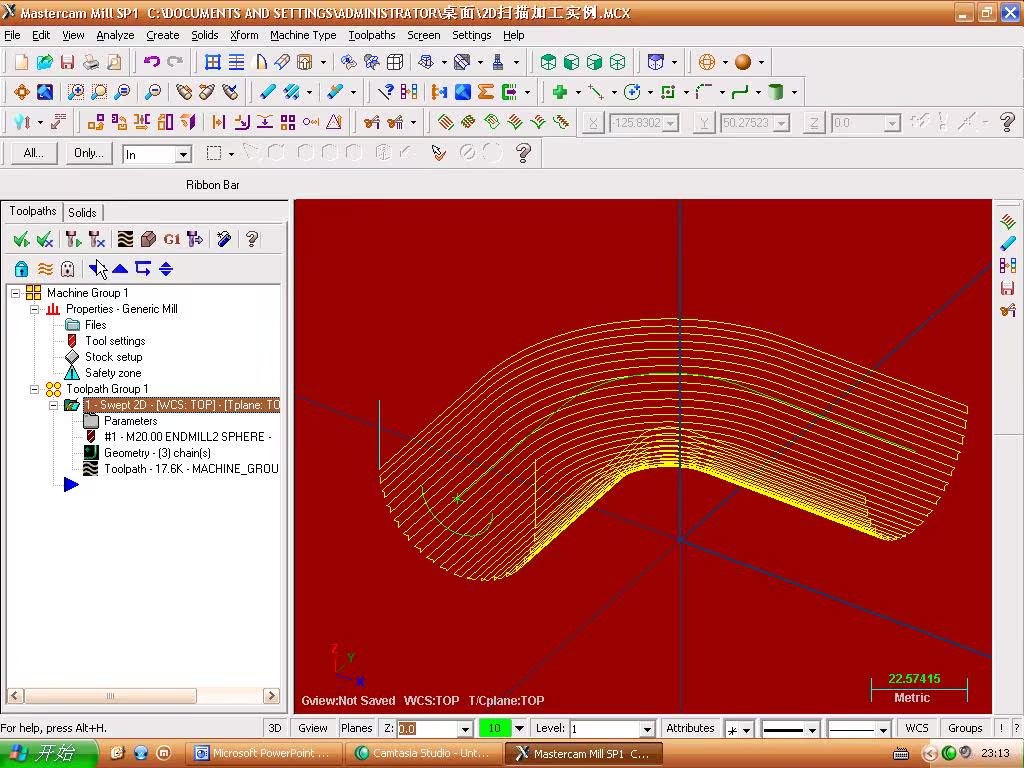Open the Xform menu
The width and height of the screenshot is (1024, 768).
tap(244, 35)
